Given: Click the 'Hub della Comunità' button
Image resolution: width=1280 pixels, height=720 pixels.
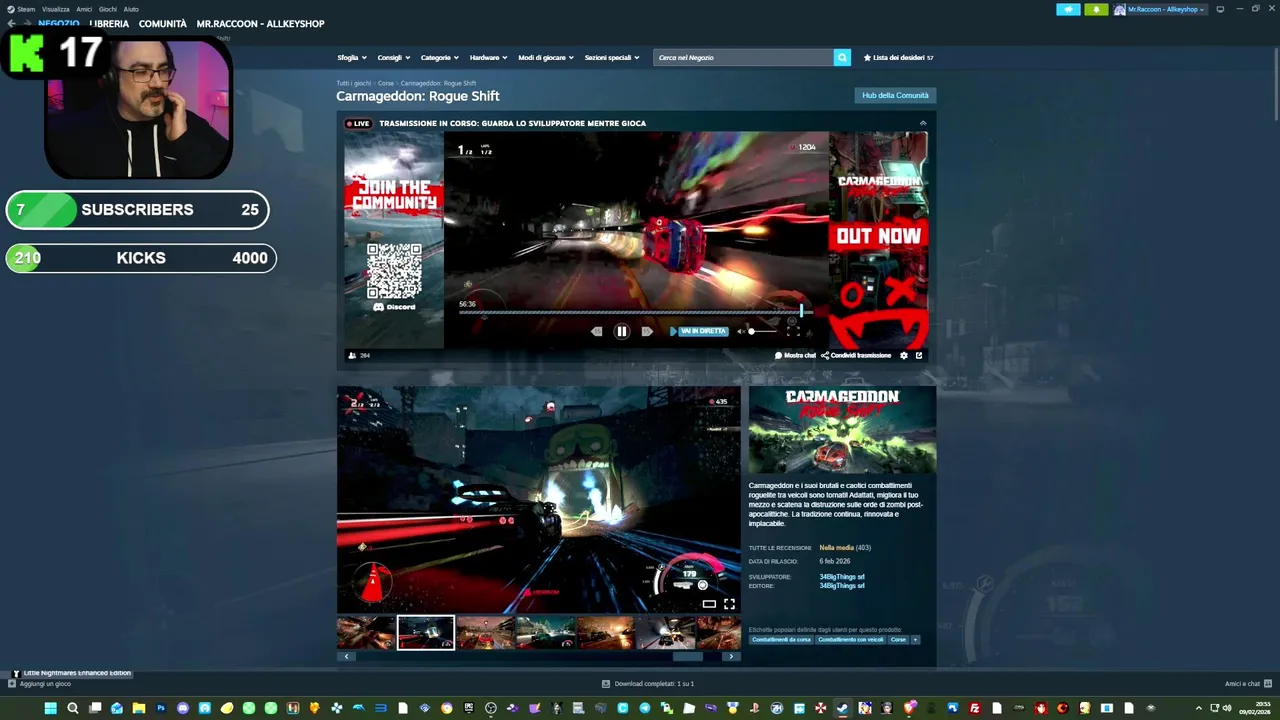Looking at the screenshot, I should (x=895, y=95).
